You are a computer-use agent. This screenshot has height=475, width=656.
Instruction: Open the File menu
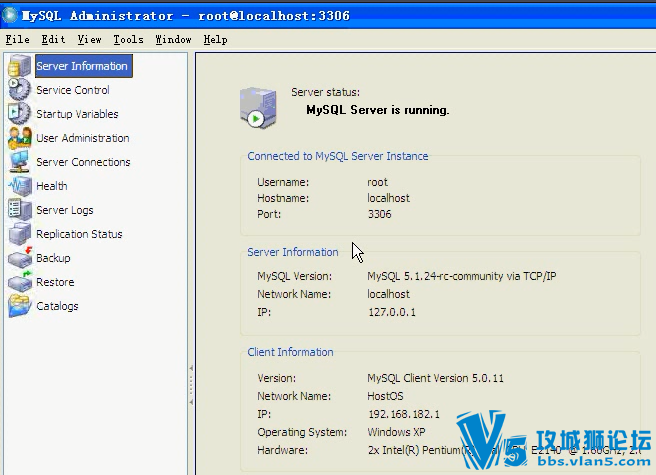[x=17, y=40]
